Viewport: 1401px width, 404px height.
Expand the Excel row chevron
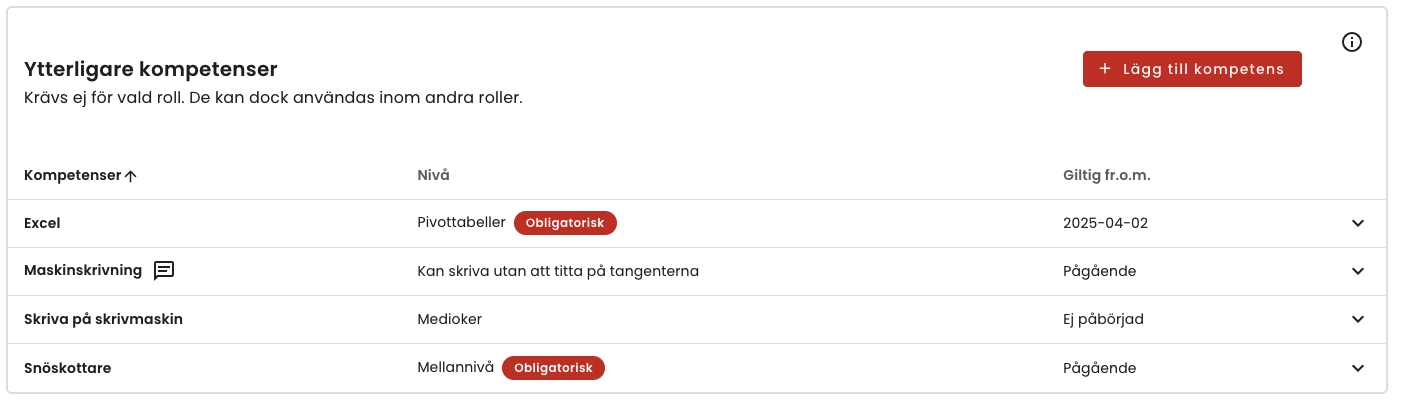click(x=1358, y=223)
